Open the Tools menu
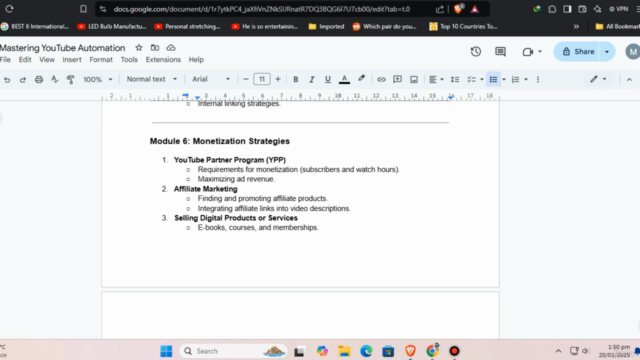The height and width of the screenshot is (360, 640). (x=129, y=60)
